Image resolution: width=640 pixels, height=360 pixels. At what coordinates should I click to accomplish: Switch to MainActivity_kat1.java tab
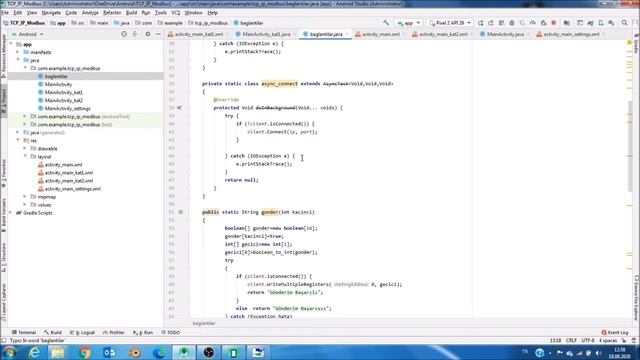click(x=266, y=34)
